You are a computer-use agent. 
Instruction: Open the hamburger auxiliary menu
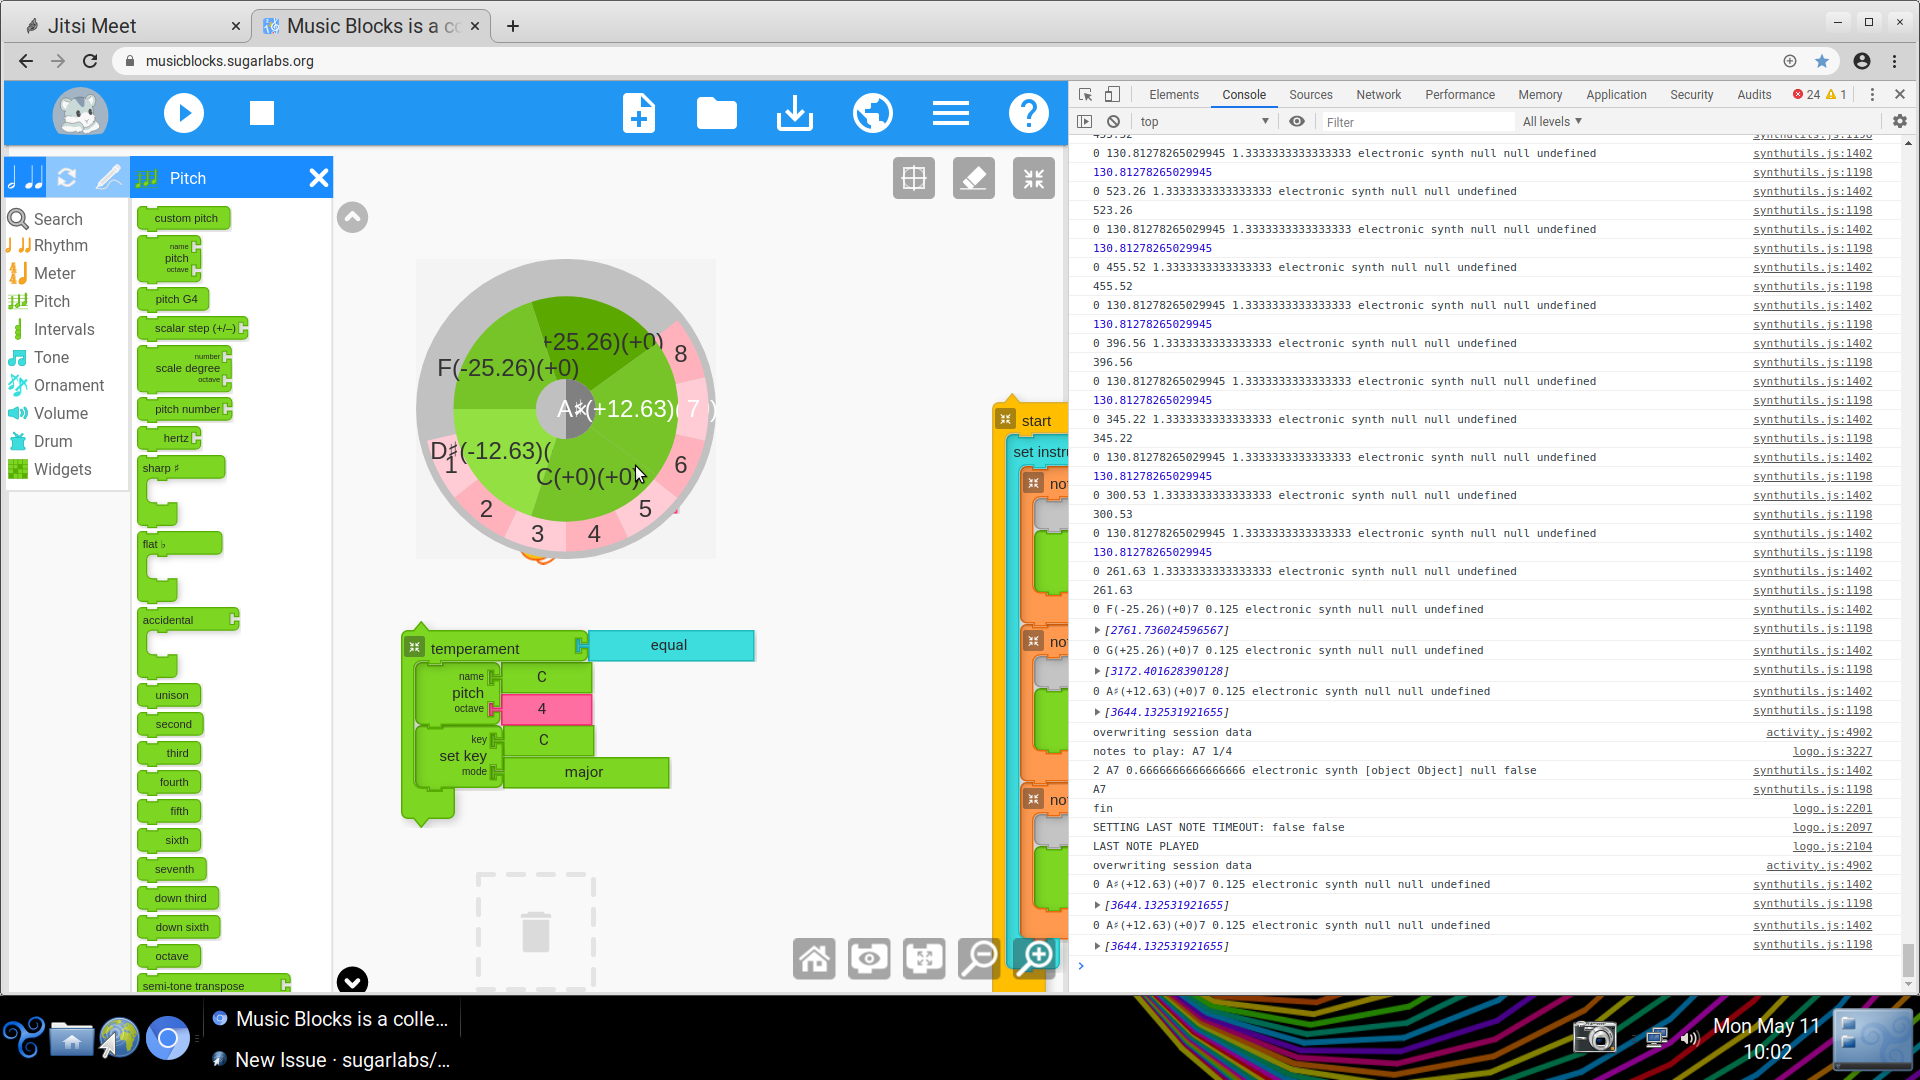[951, 114]
